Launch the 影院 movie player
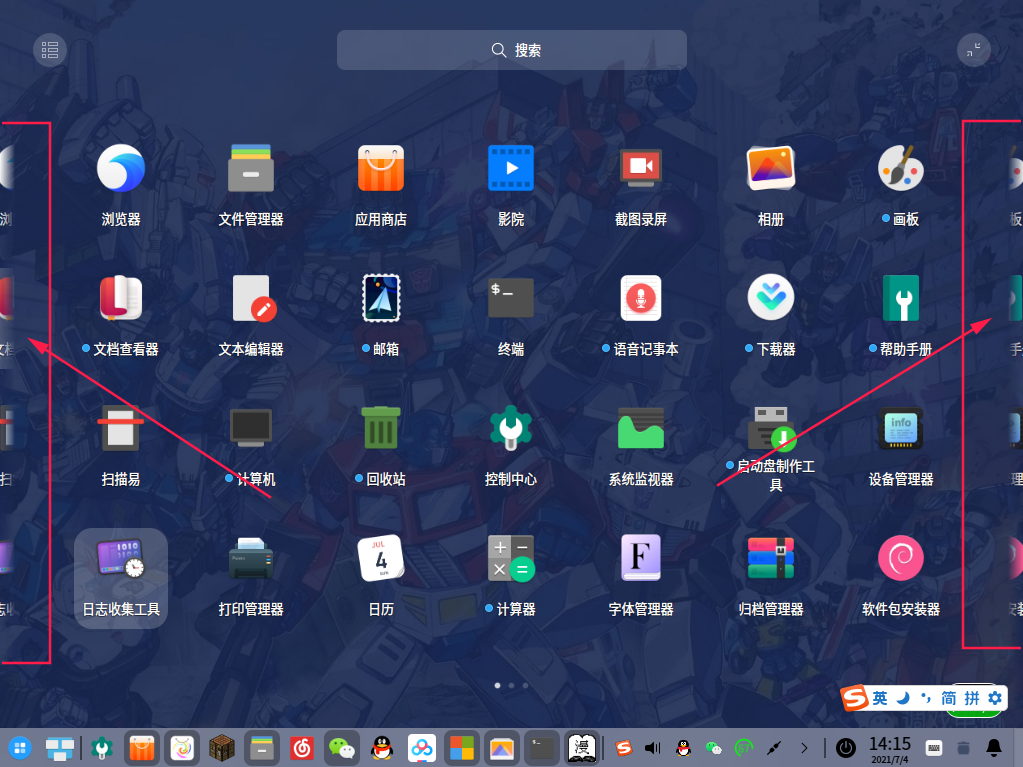The height and width of the screenshot is (767, 1023). (511, 168)
